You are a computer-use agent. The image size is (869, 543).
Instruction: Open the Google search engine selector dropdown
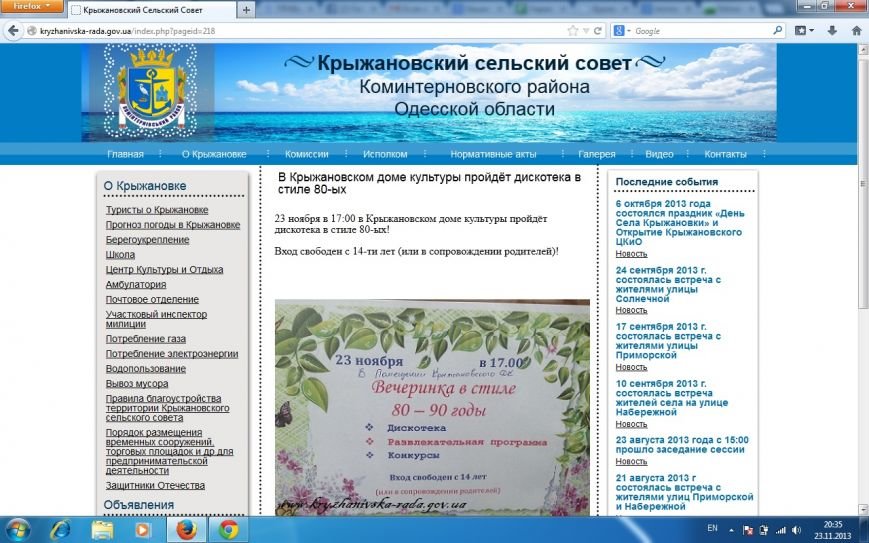(622, 31)
